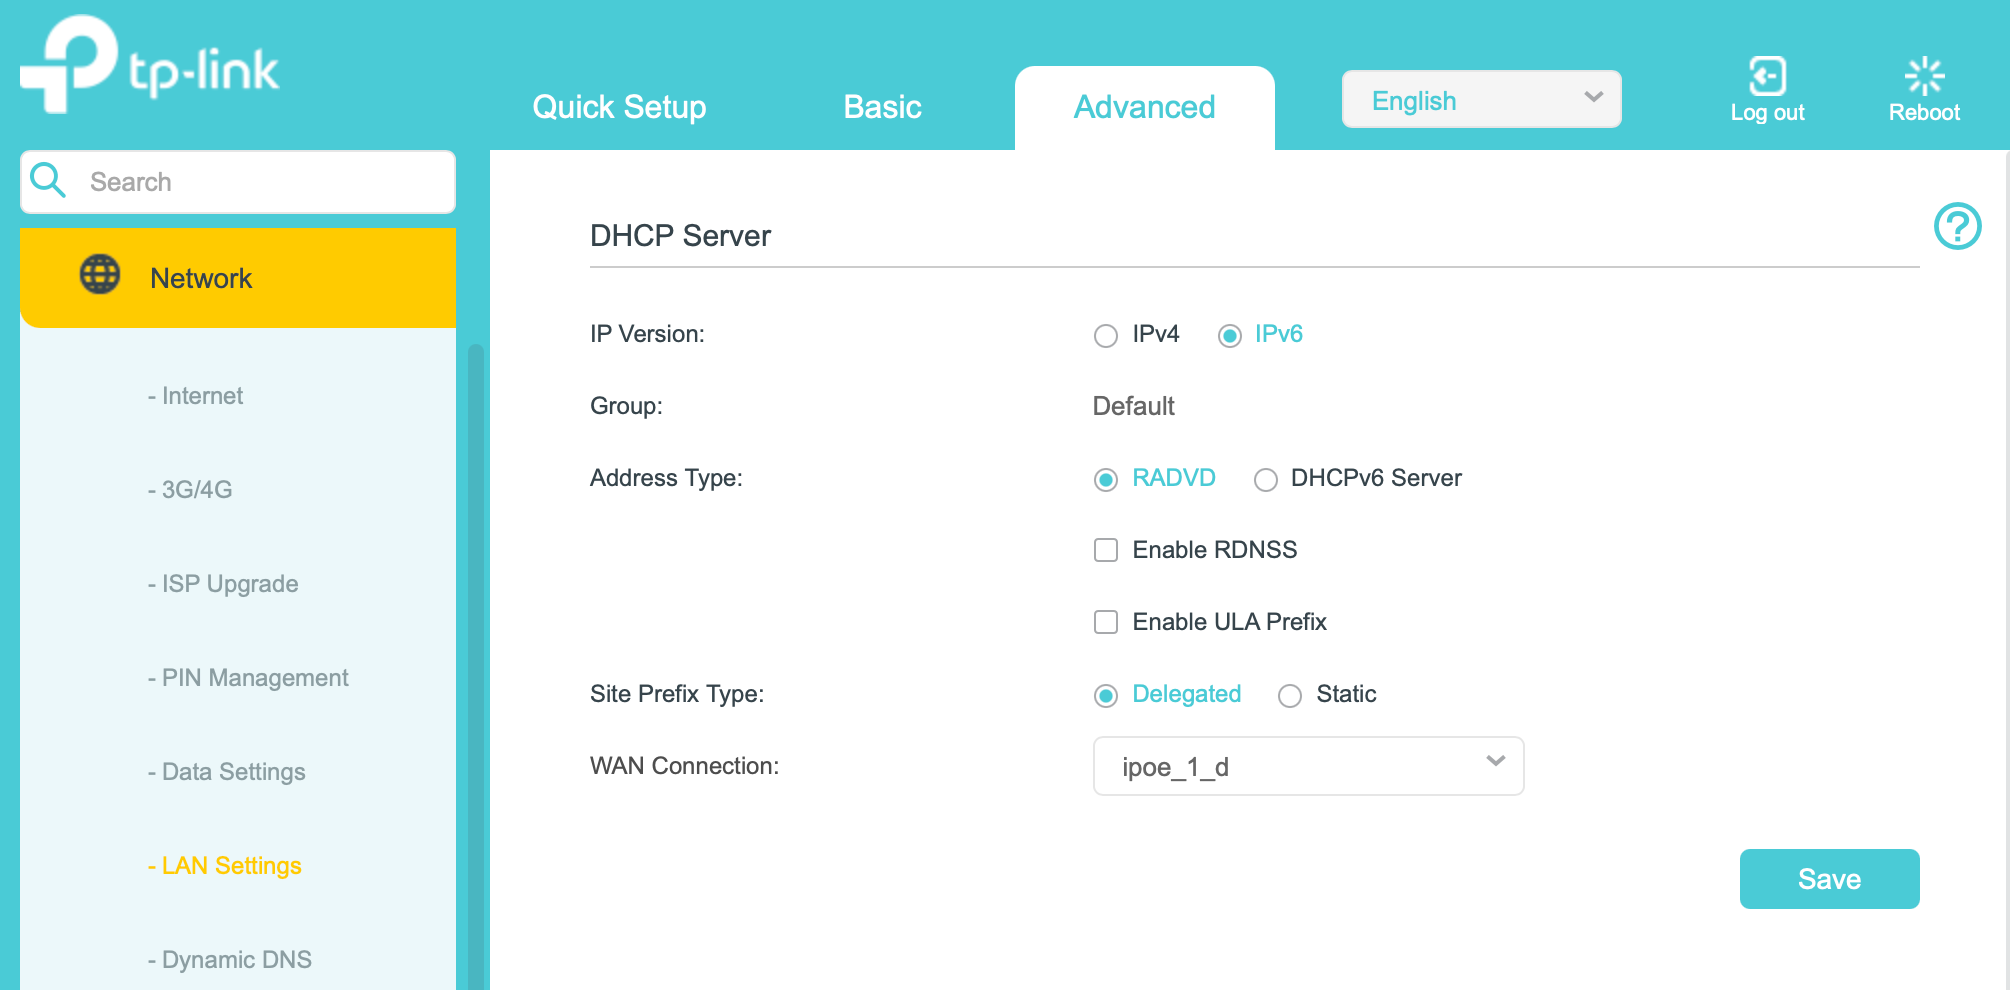Expand the ipoe_1_d connection selector chevron

(x=1495, y=763)
